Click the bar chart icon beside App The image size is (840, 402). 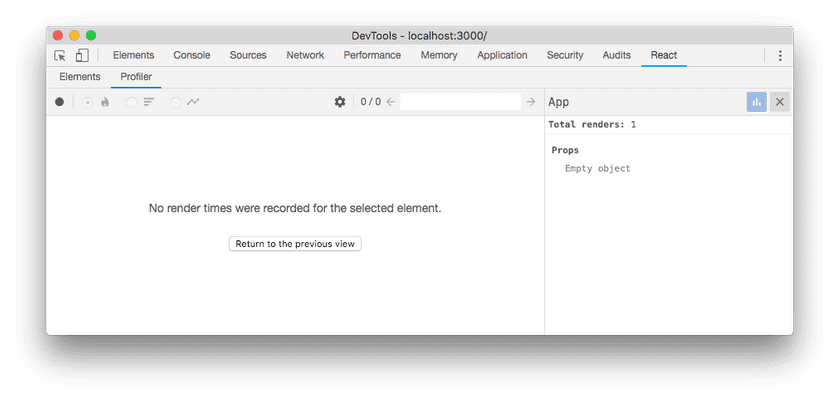click(756, 102)
